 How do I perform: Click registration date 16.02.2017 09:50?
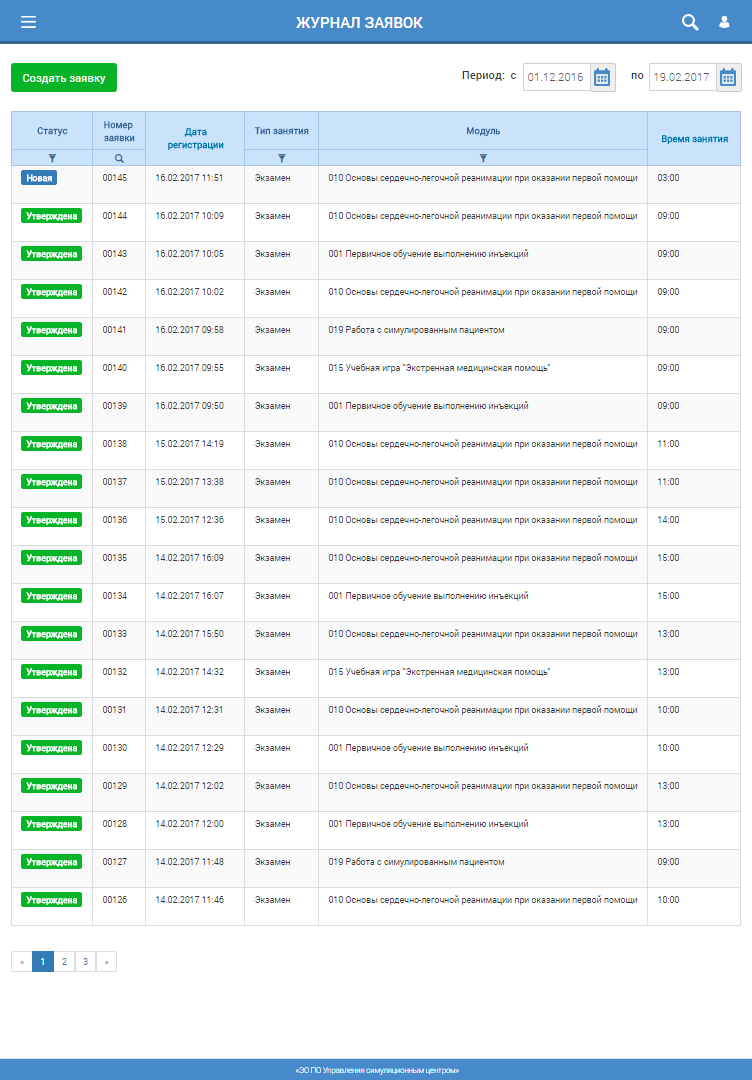pos(189,406)
